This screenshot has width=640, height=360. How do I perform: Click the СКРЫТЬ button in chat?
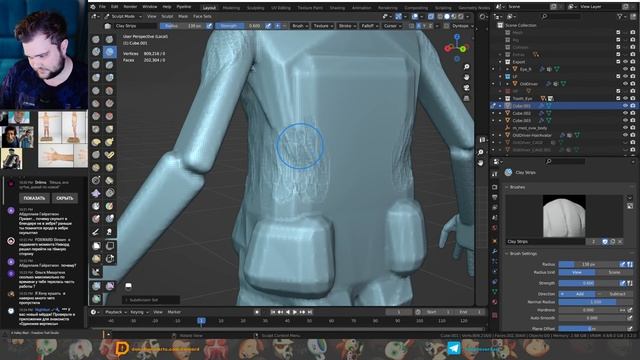(64, 198)
